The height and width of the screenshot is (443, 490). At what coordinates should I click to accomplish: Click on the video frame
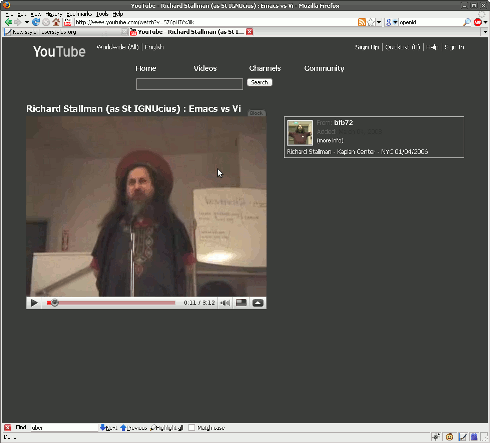coord(146,206)
